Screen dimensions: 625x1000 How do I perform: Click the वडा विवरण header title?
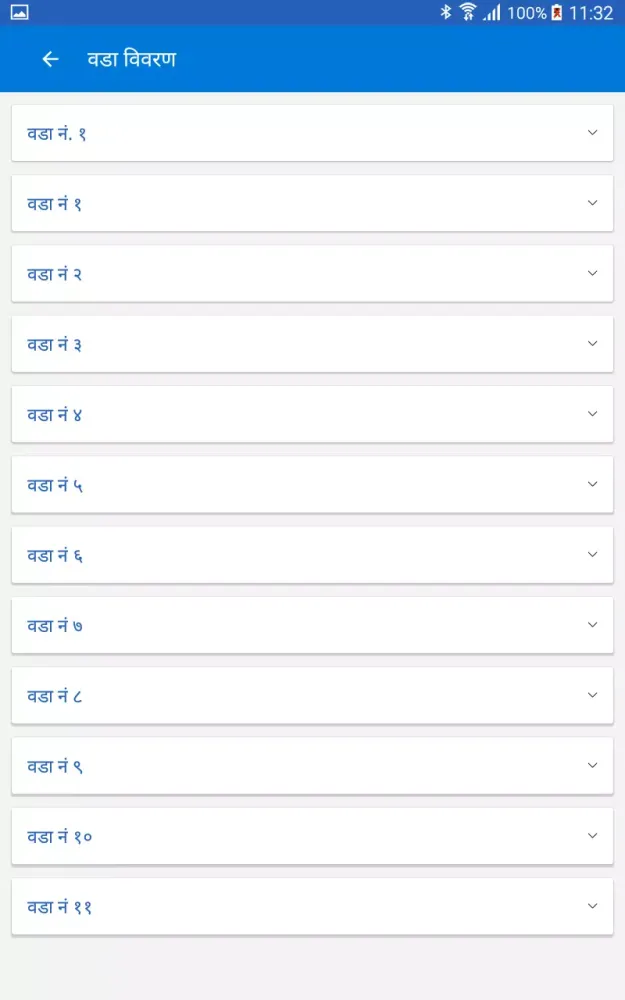tap(131, 59)
